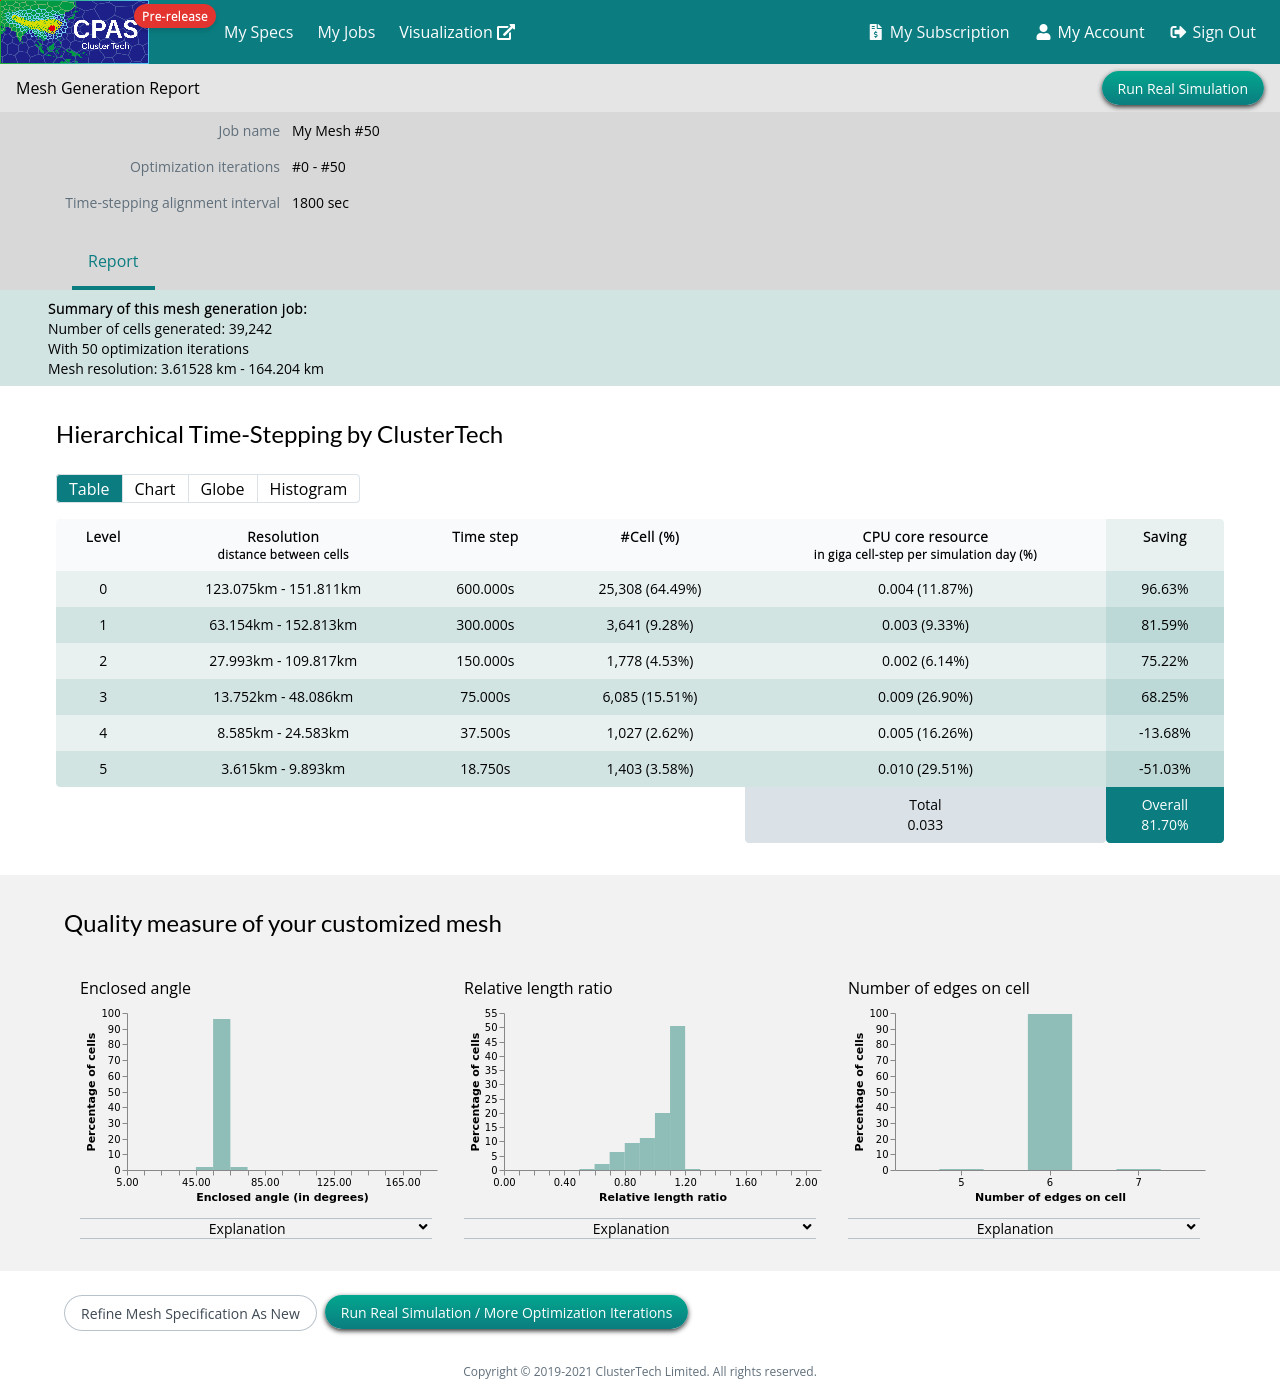This screenshot has height=1387, width=1280.
Task: Click the Pre-release badge
Action: click(x=175, y=16)
